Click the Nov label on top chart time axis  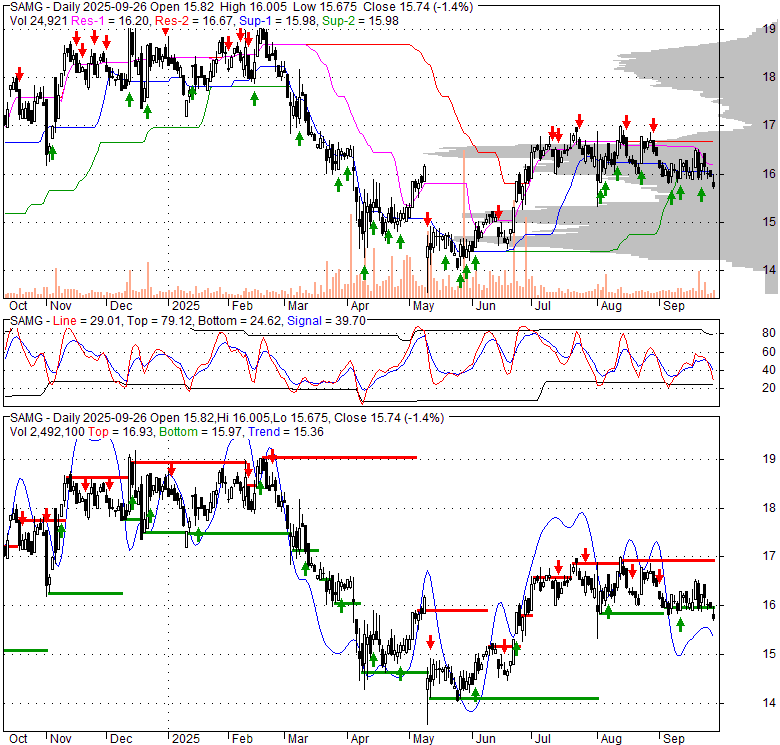click(61, 306)
